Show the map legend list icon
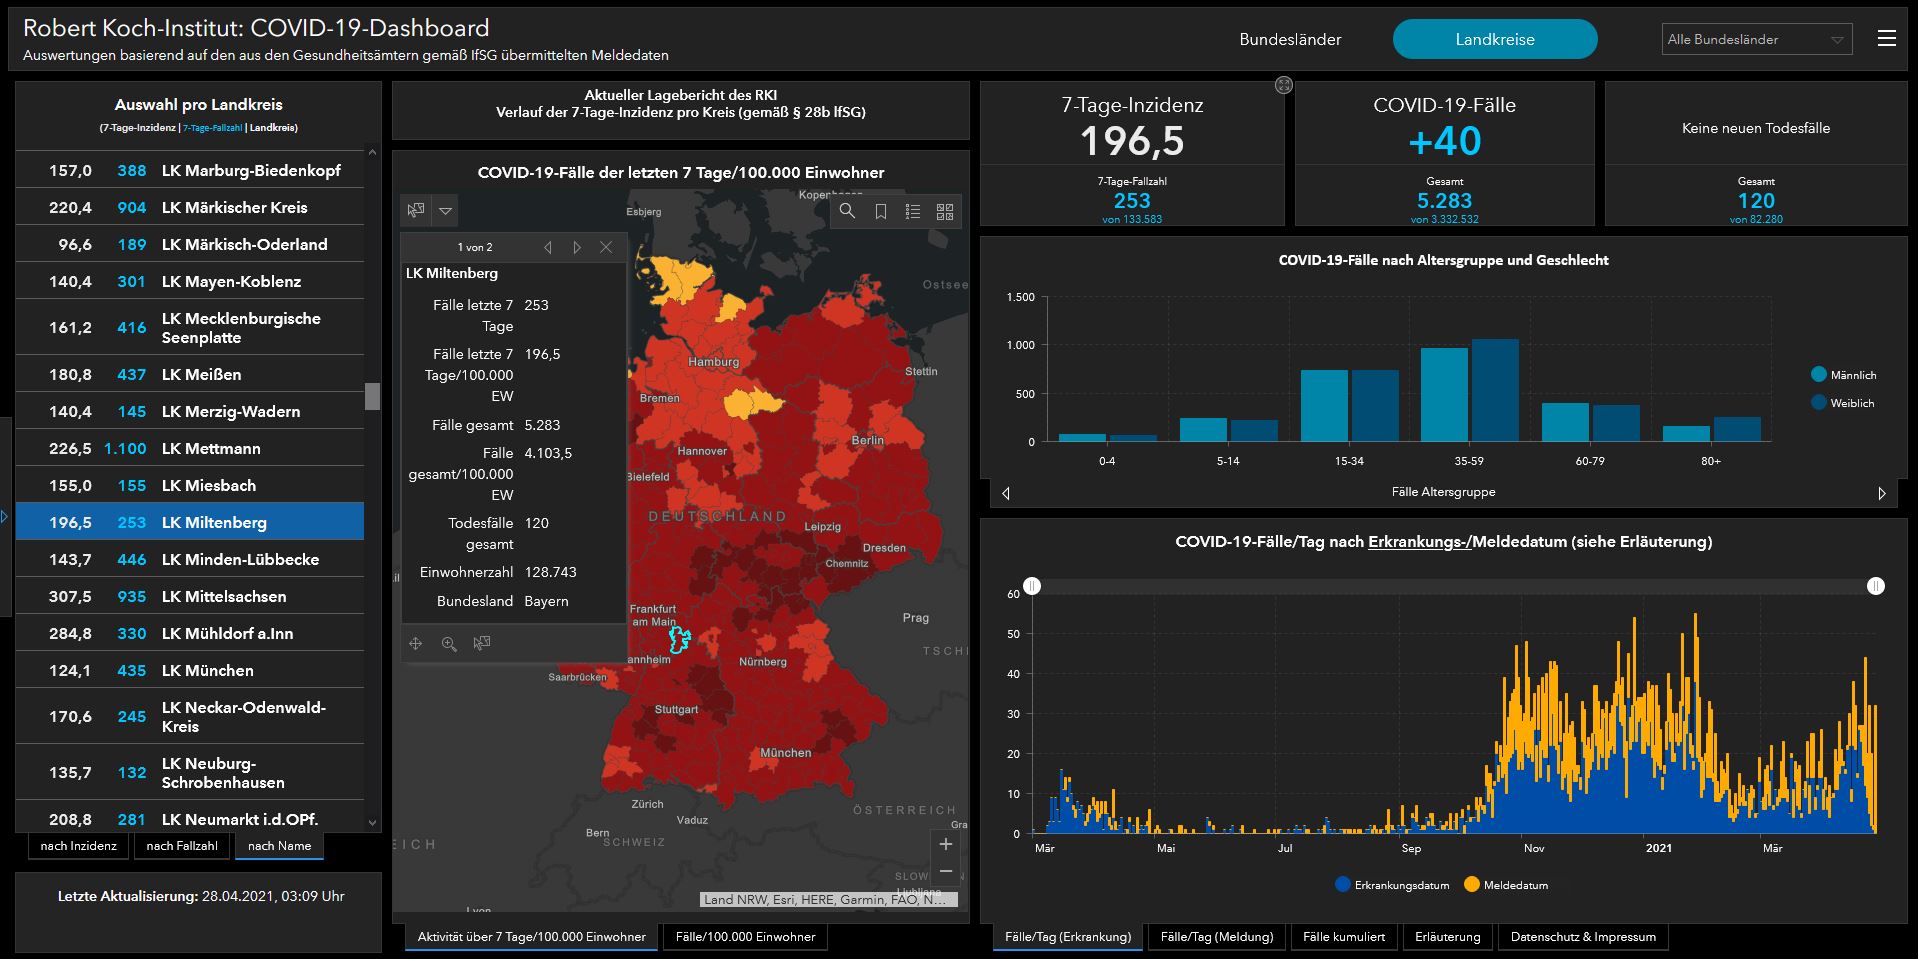1918x959 pixels. [913, 211]
